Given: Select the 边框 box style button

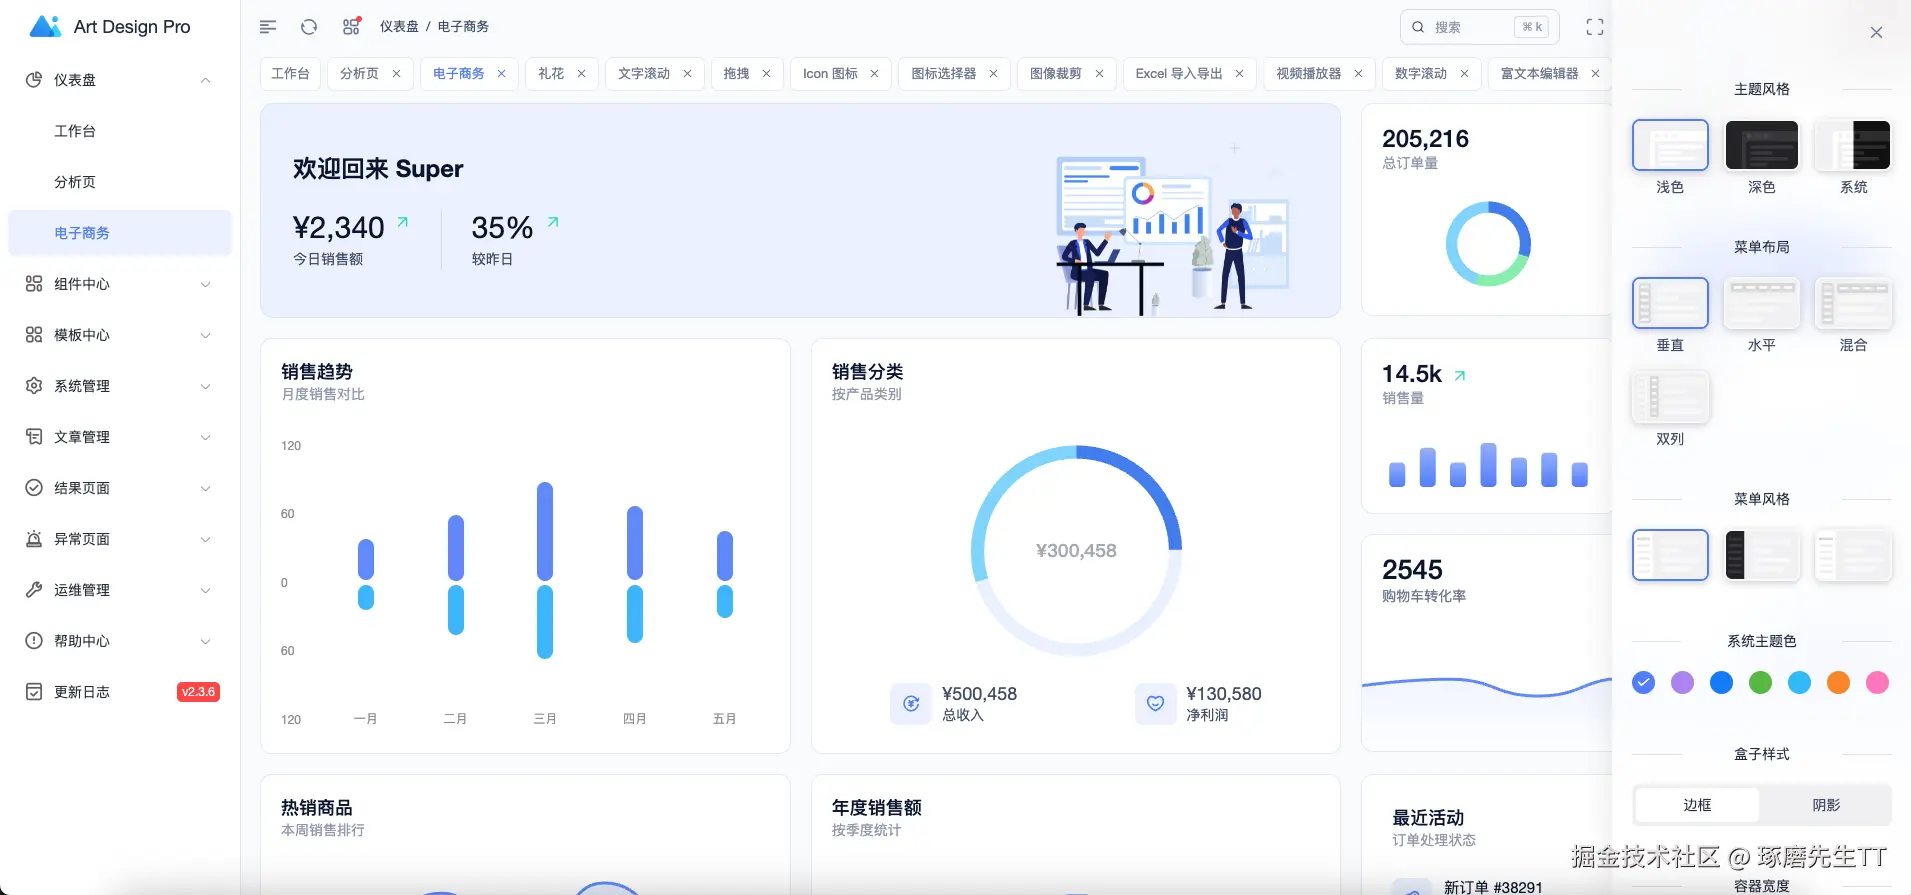Looking at the screenshot, I should point(1697,805).
